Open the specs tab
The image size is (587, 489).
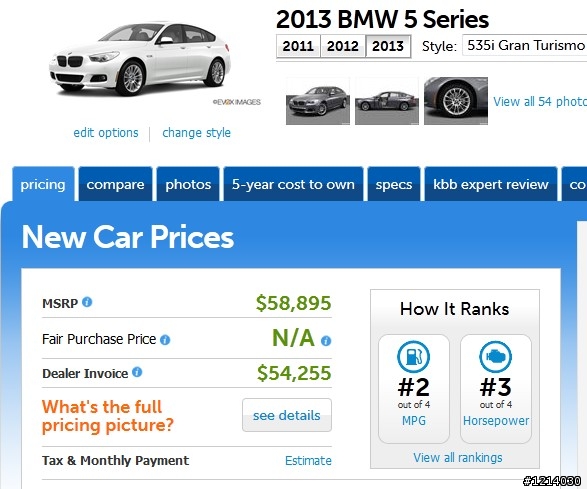click(394, 184)
